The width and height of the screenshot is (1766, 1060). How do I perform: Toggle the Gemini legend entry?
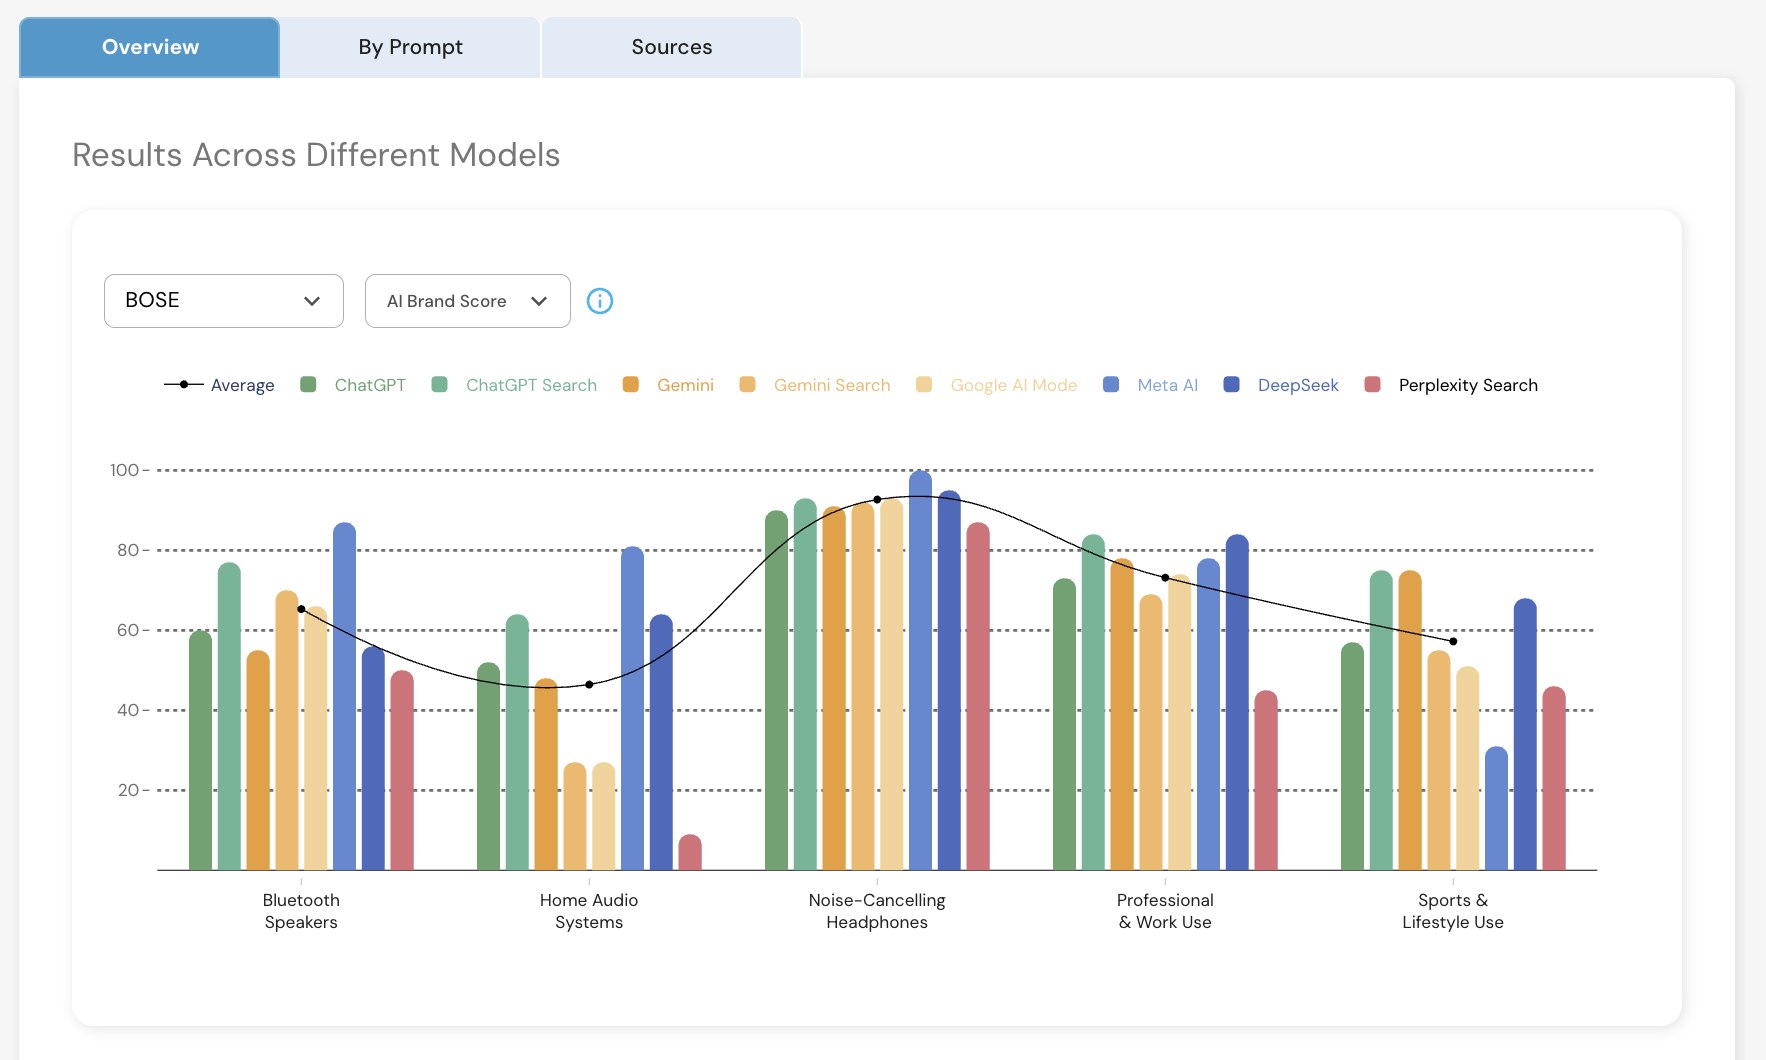coord(668,385)
